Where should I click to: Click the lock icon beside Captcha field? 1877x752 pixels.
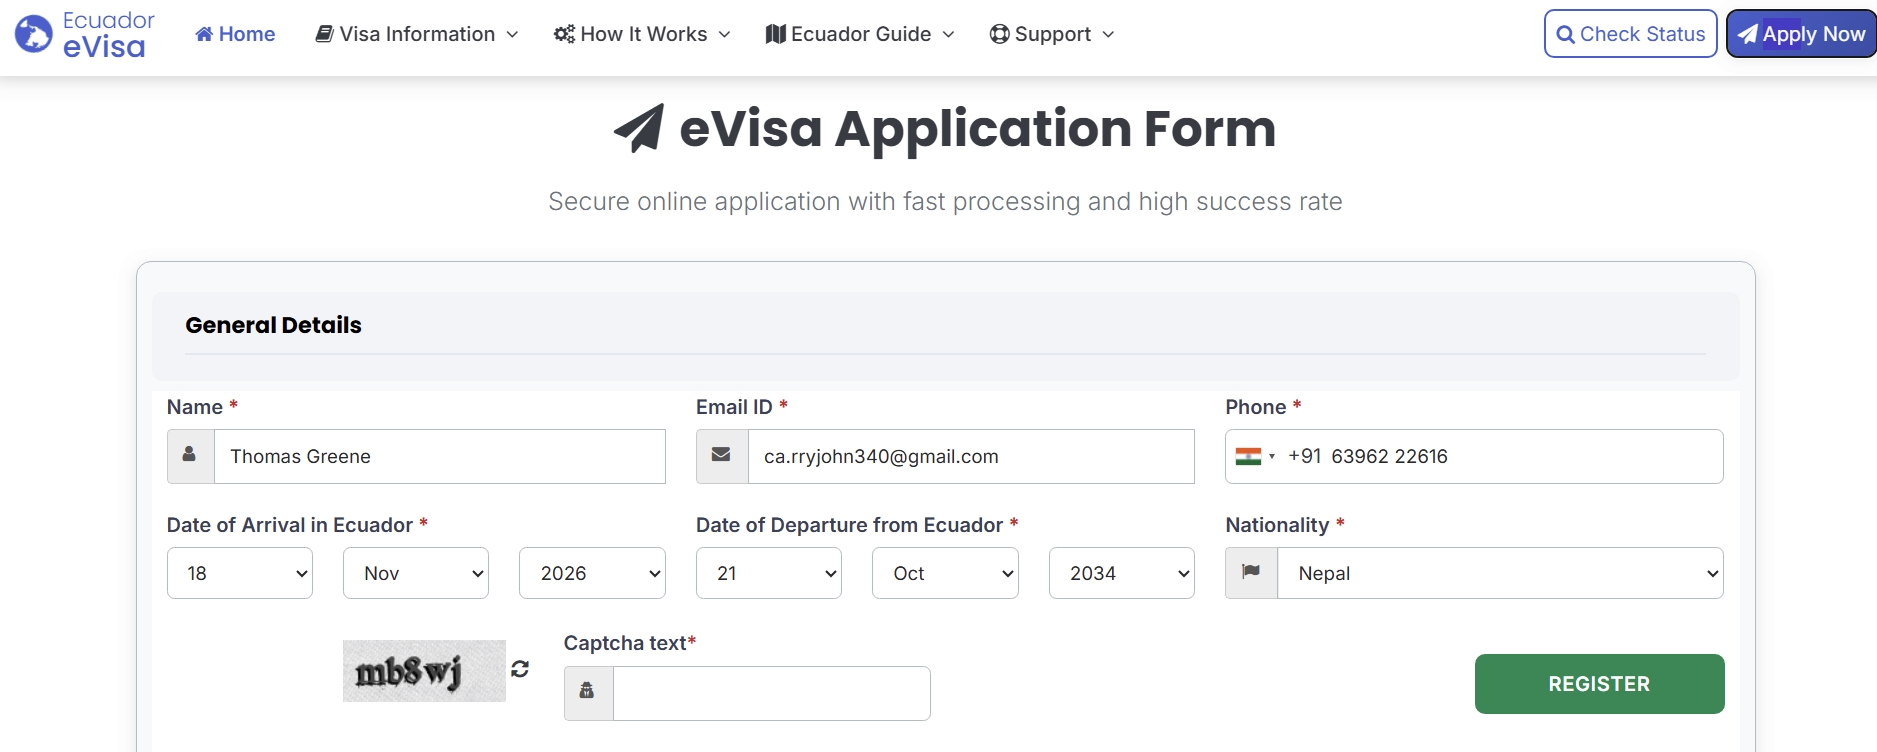[588, 692]
